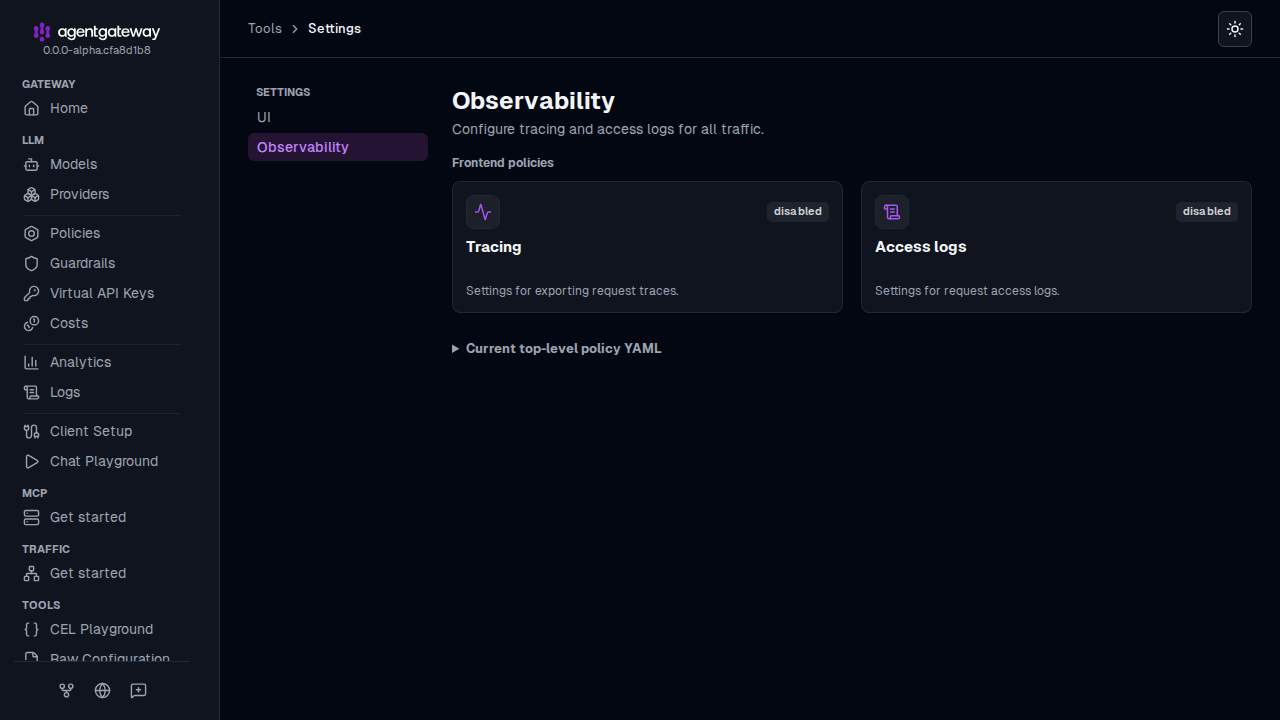Image resolution: width=1280 pixels, height=720 pixels.
Task: Click the Frontend policies label
Action: click(503, 162)
